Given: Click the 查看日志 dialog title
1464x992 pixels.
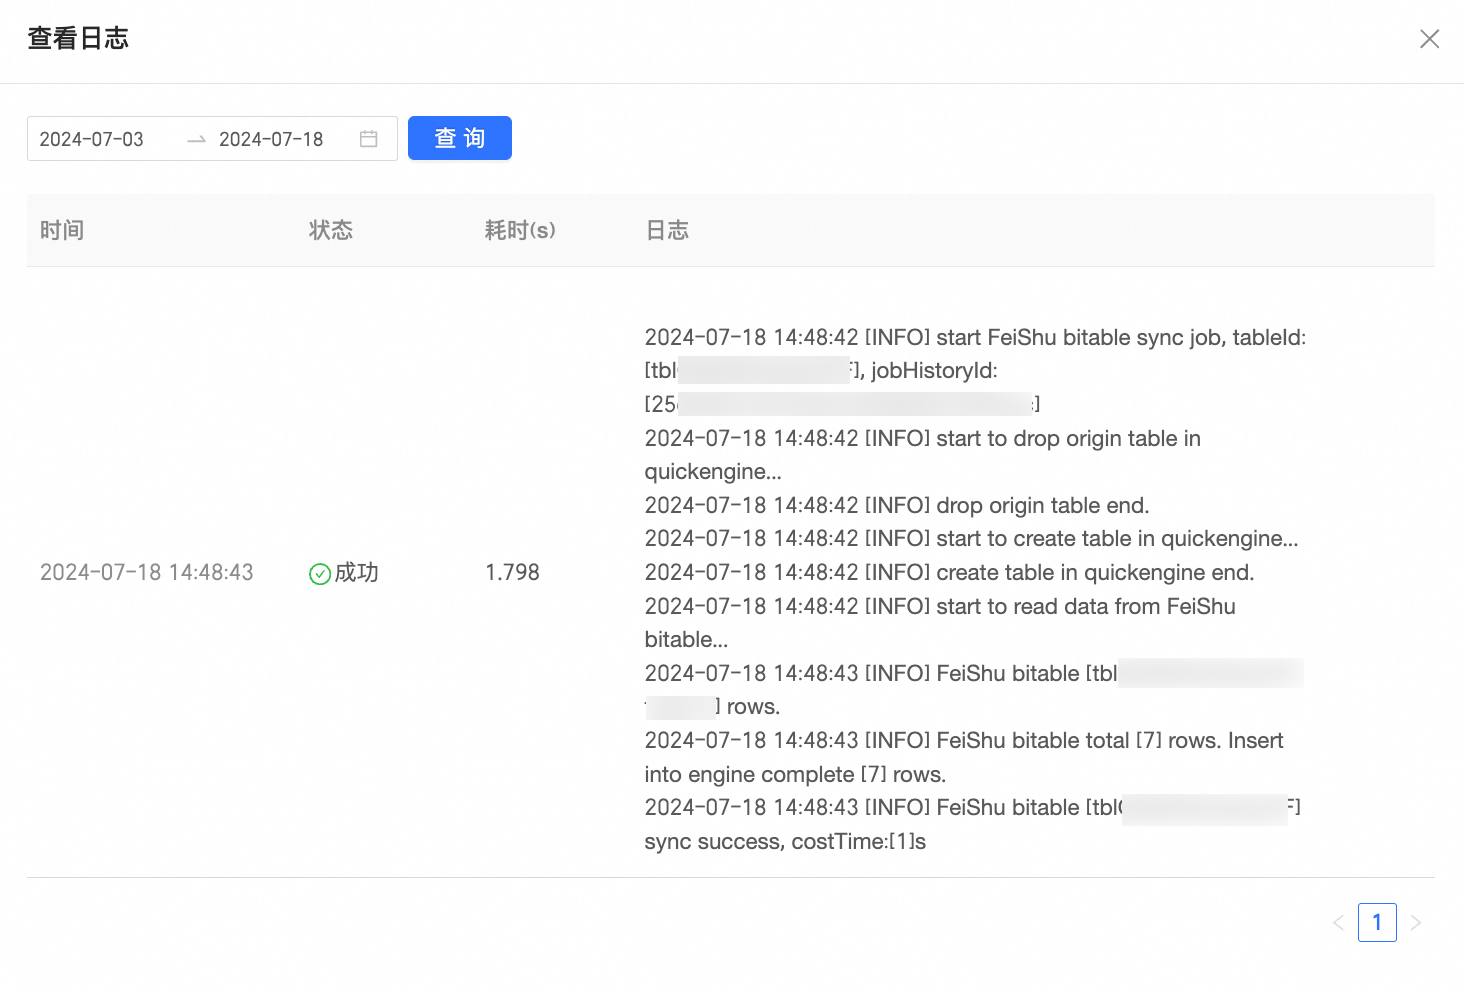Looking at the screenshot, I should 78,38.
